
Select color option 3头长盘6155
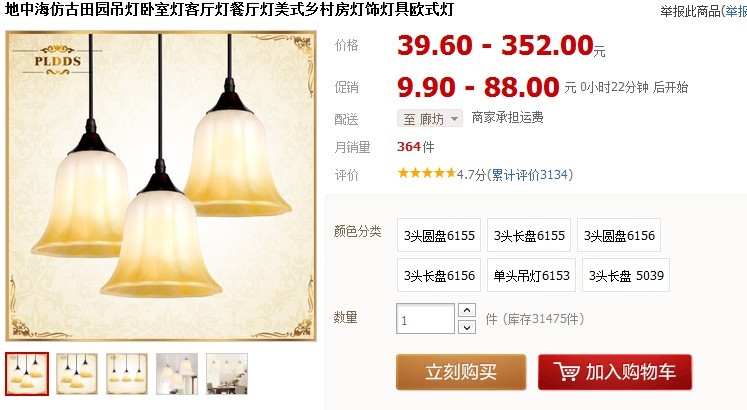point(529,235)
